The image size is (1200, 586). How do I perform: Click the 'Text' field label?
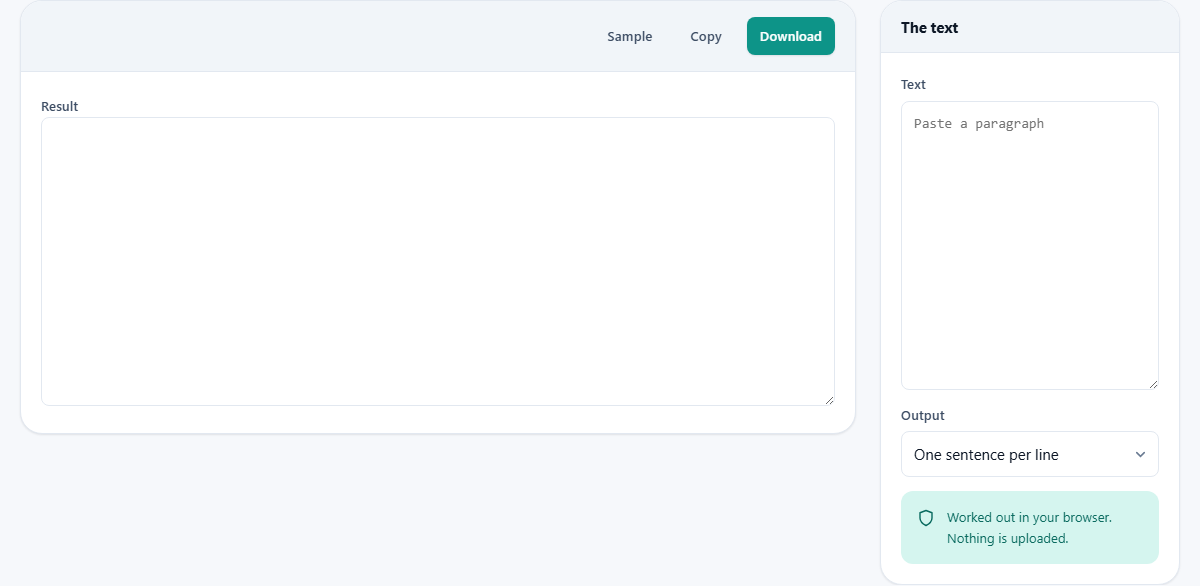click(914, 85)
